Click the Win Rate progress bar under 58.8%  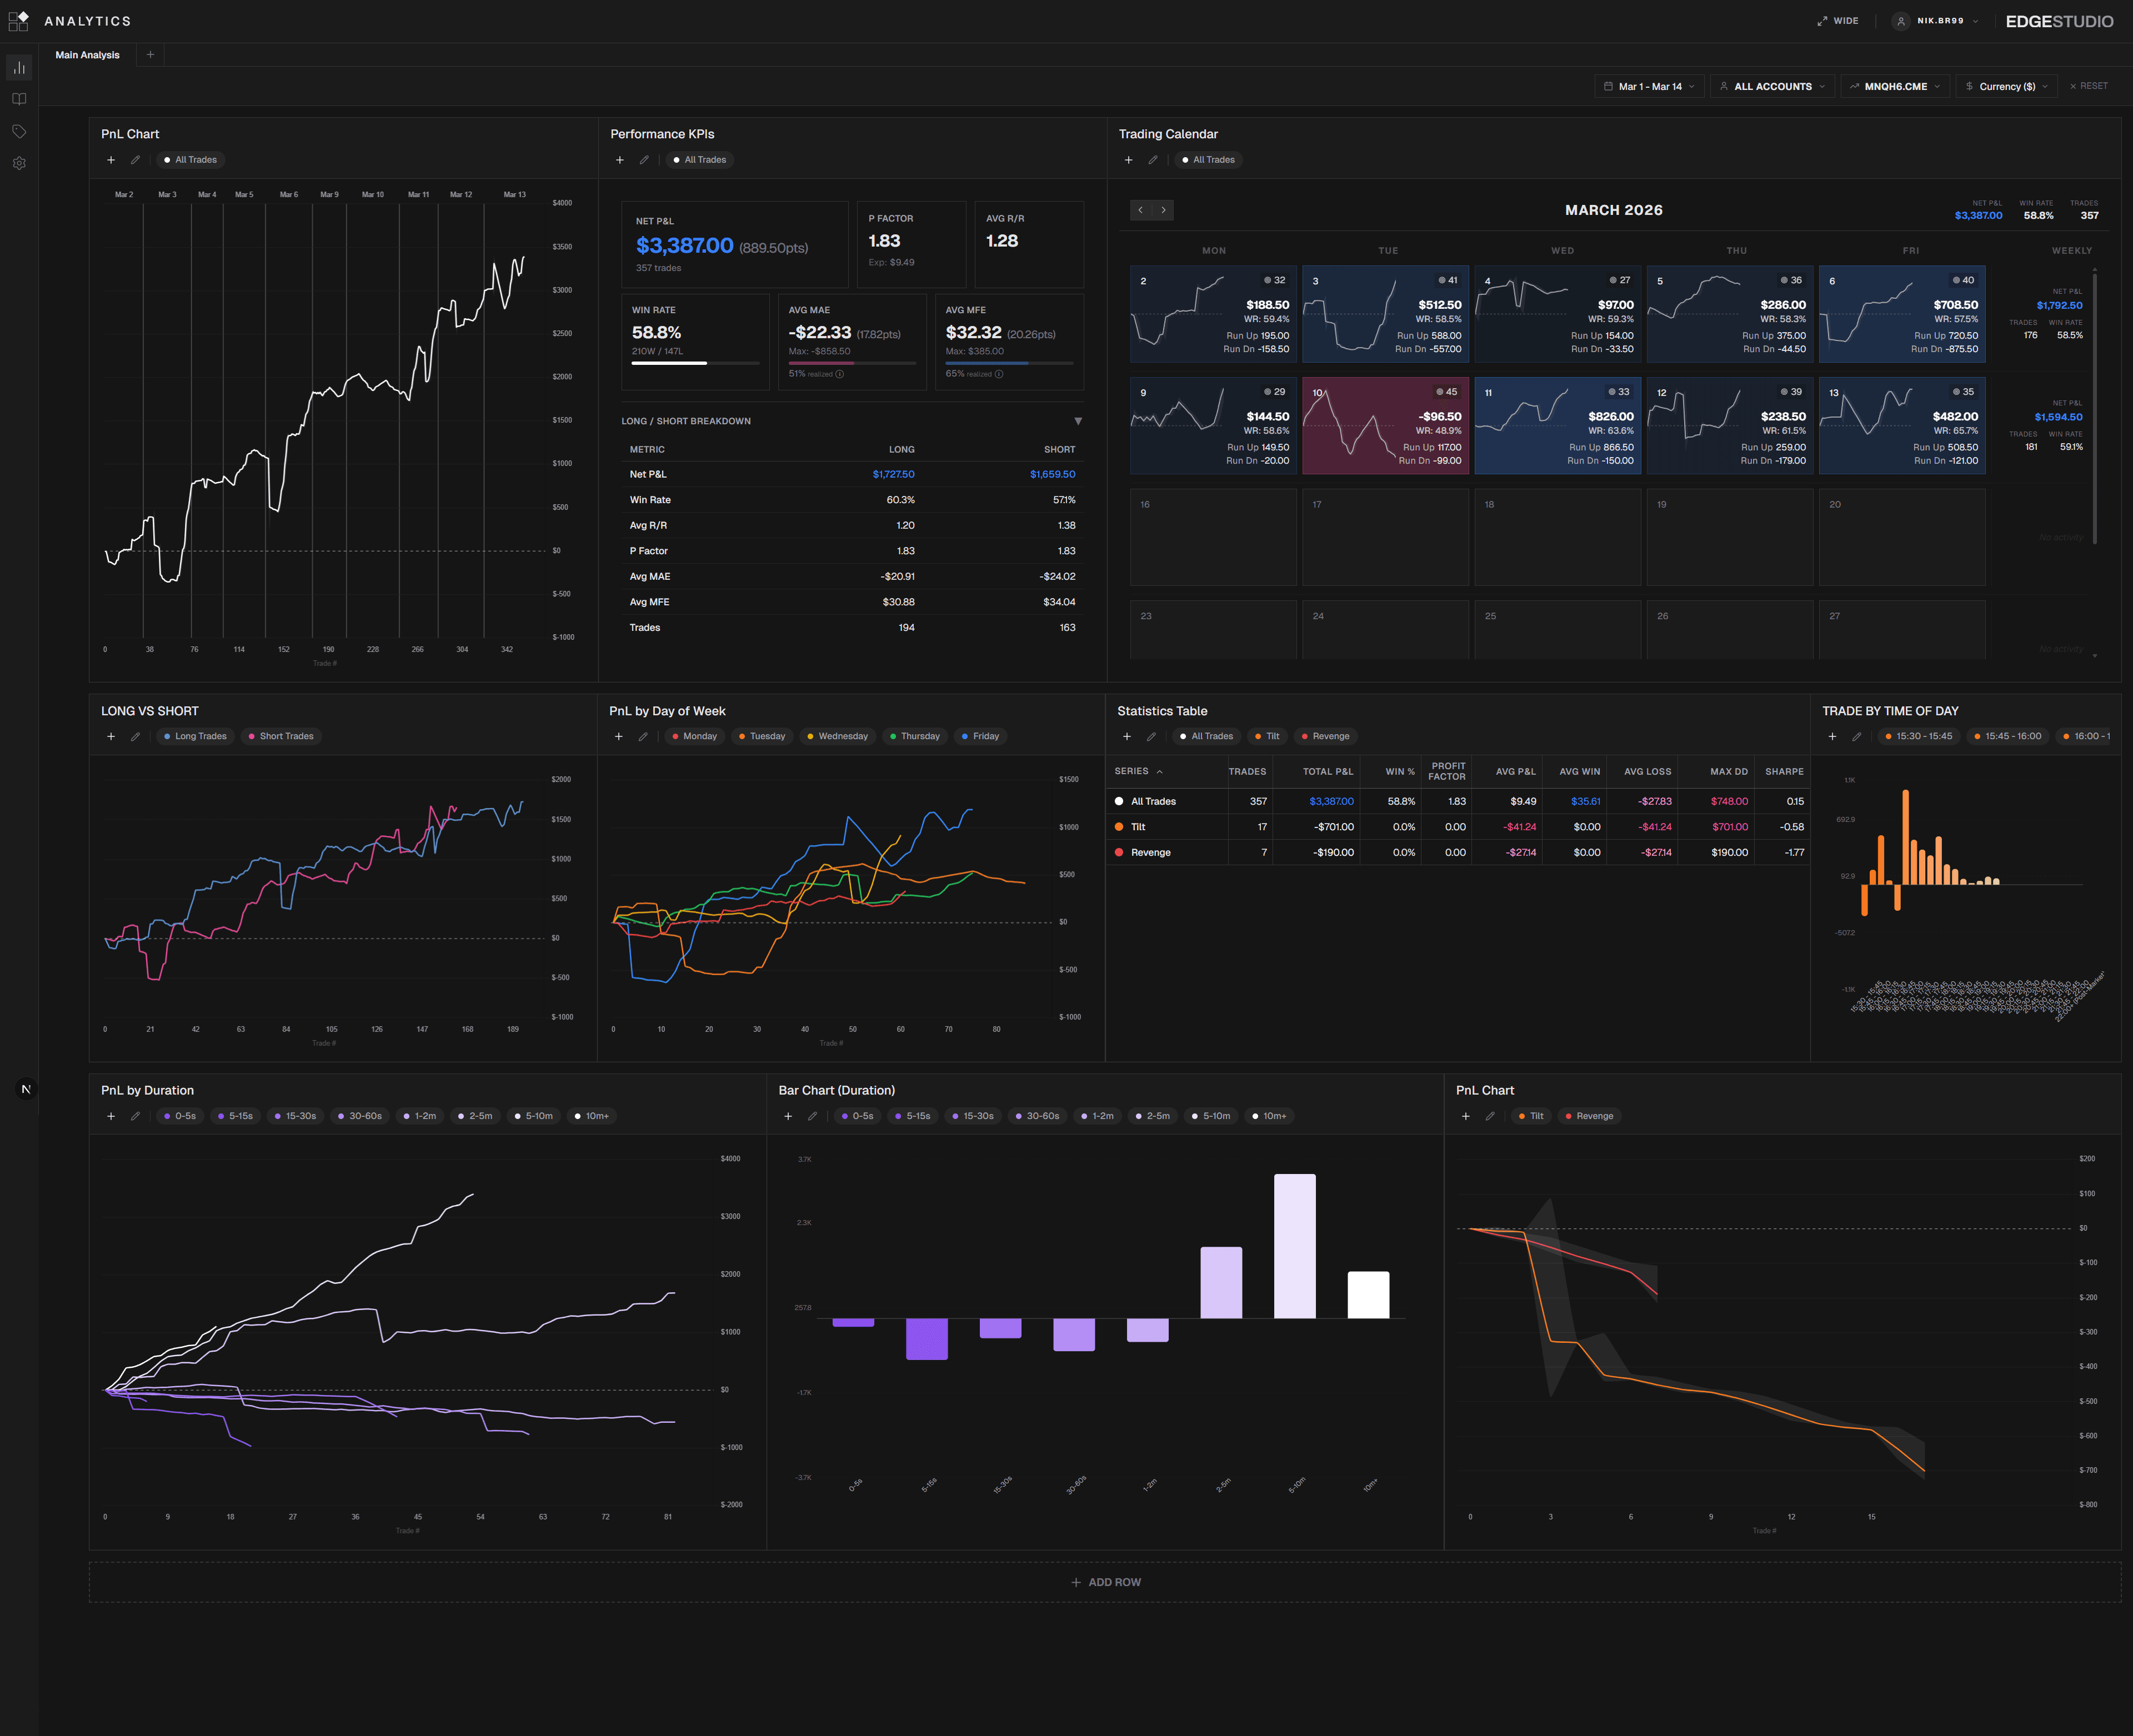click(x=695, y=363)
